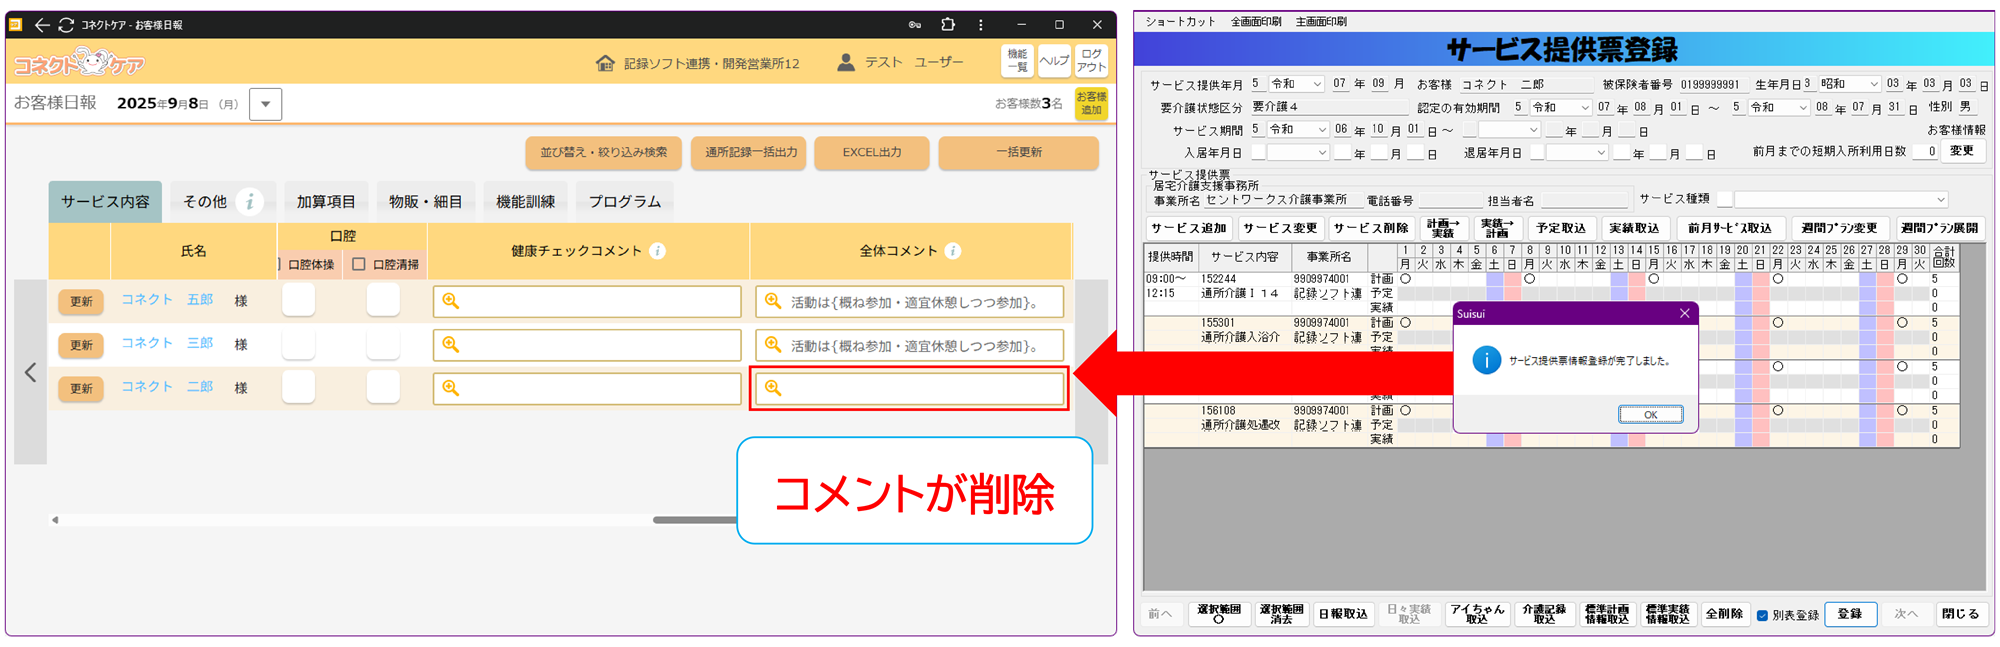Click magnifier icon in コネクト 二郎's 全体コメント

click(773, 388)
